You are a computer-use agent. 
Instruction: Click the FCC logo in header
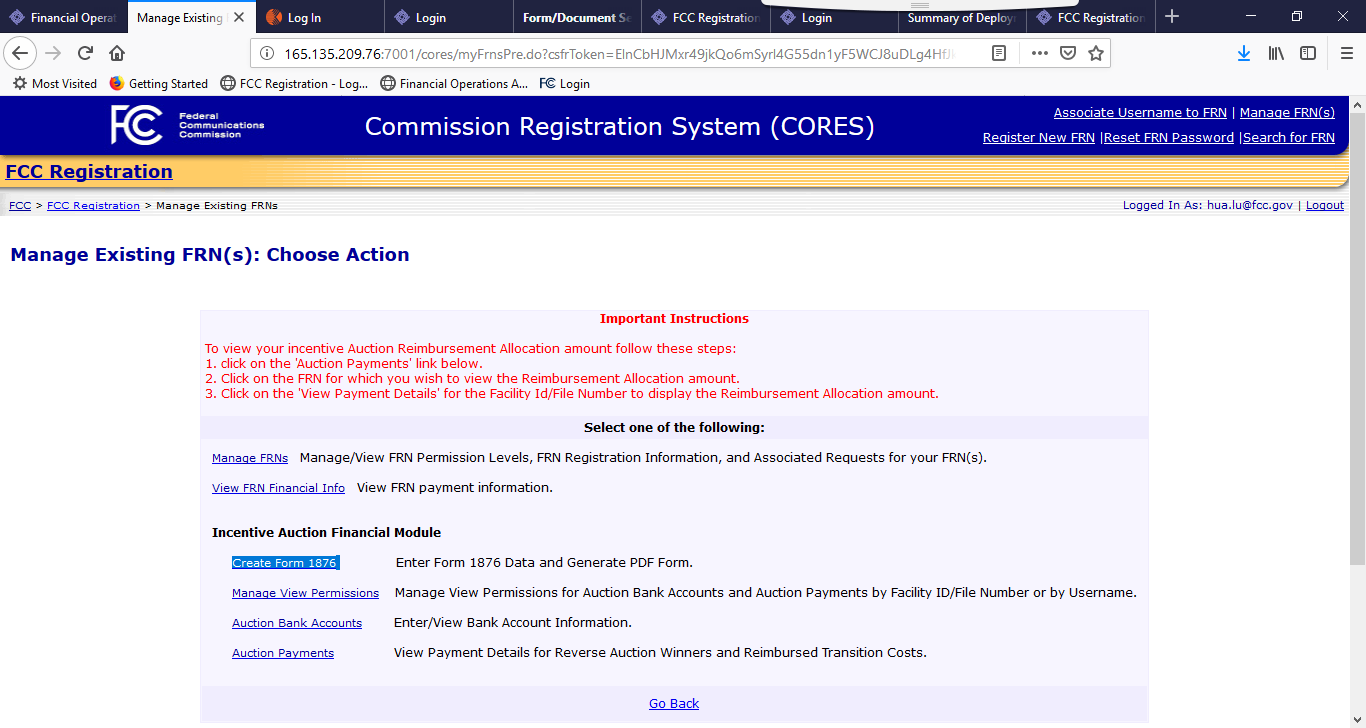click(x=187, y=125)
